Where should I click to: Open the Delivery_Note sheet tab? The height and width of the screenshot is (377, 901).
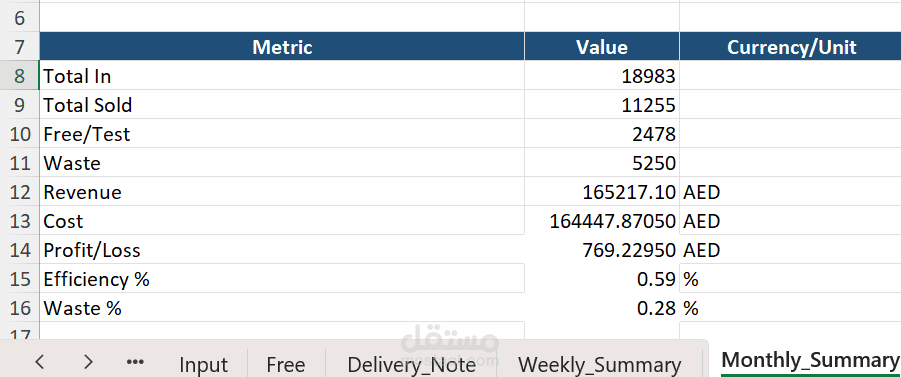[411, 364]
